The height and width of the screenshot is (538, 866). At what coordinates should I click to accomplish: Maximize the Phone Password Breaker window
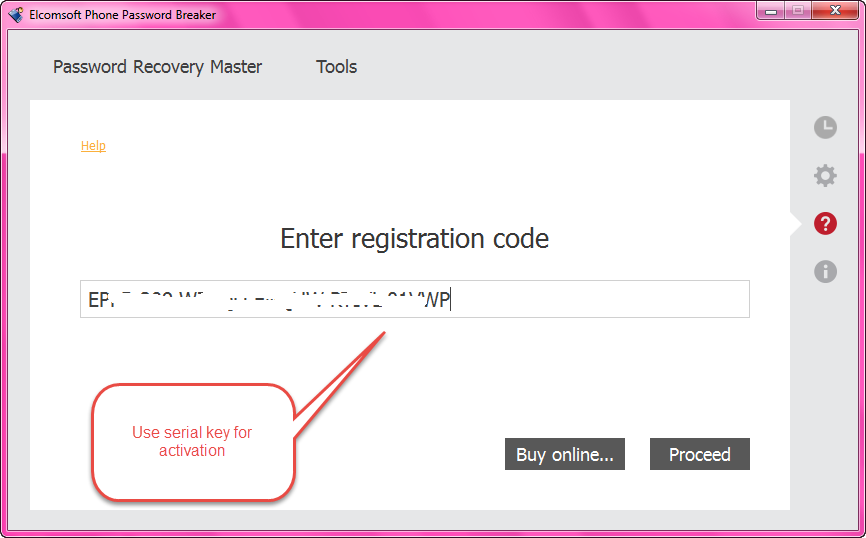(x=798, y=10)
